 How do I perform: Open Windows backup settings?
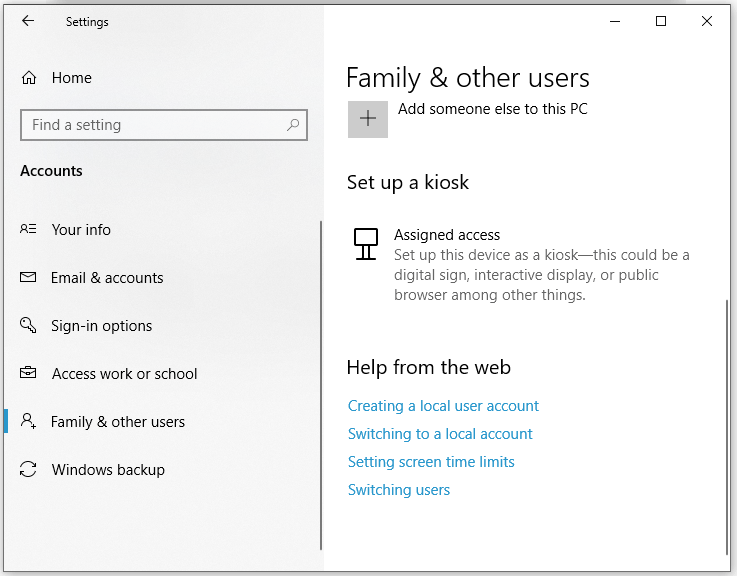pos(108,469)
